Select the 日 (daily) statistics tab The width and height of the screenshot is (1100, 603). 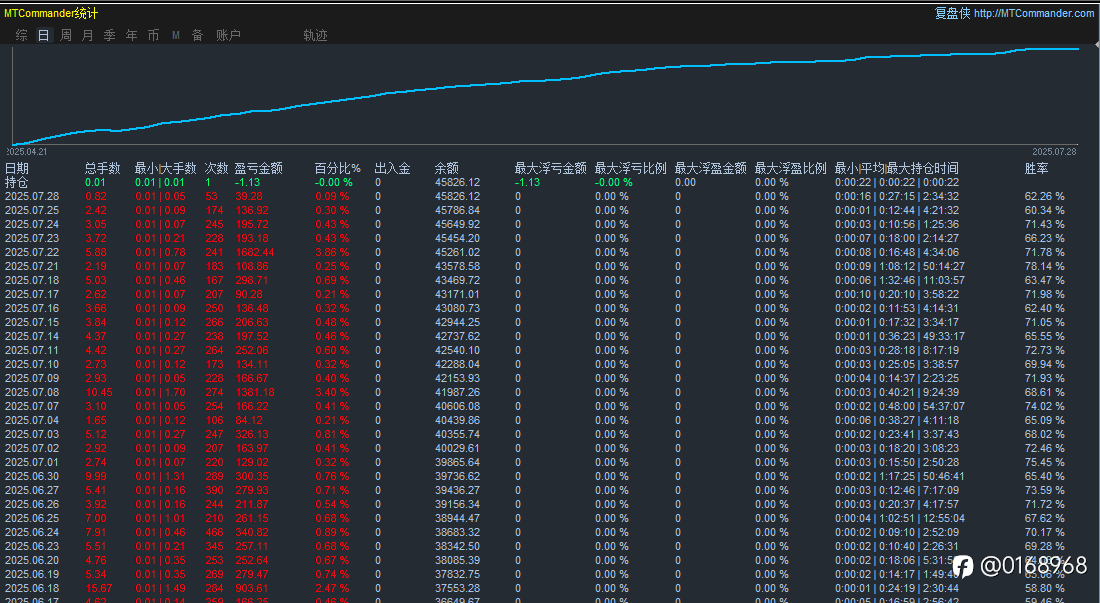click(x=43, y=35)
